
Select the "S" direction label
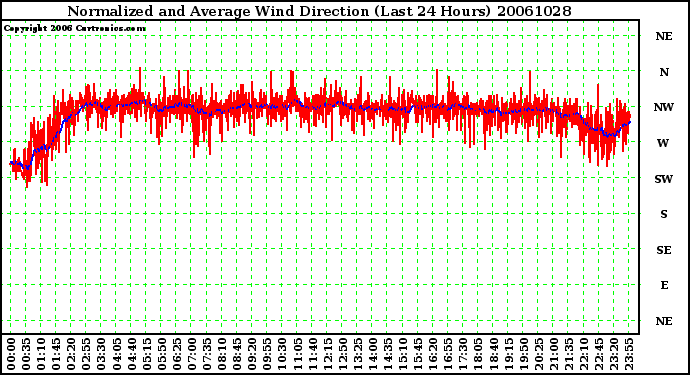664,214
